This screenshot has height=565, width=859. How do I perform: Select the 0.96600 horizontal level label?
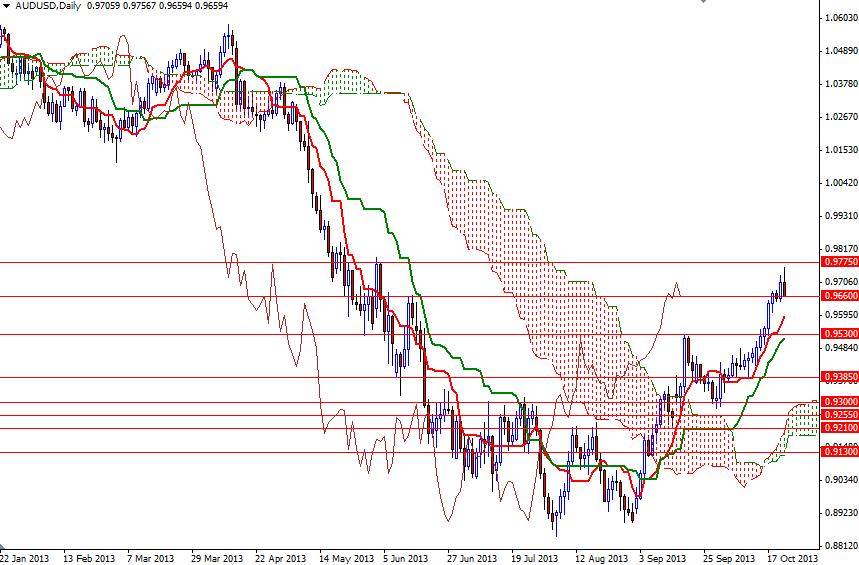click(x=840, y=296)
